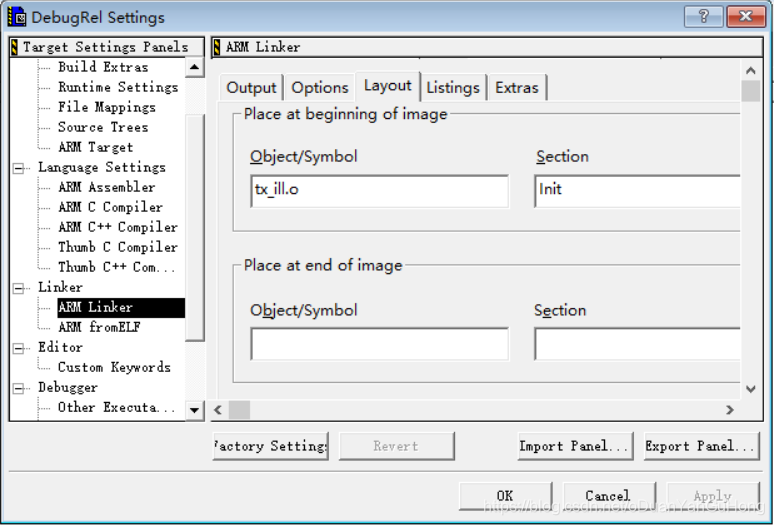Select Thumb C Compiler panel

coord(118,247)
